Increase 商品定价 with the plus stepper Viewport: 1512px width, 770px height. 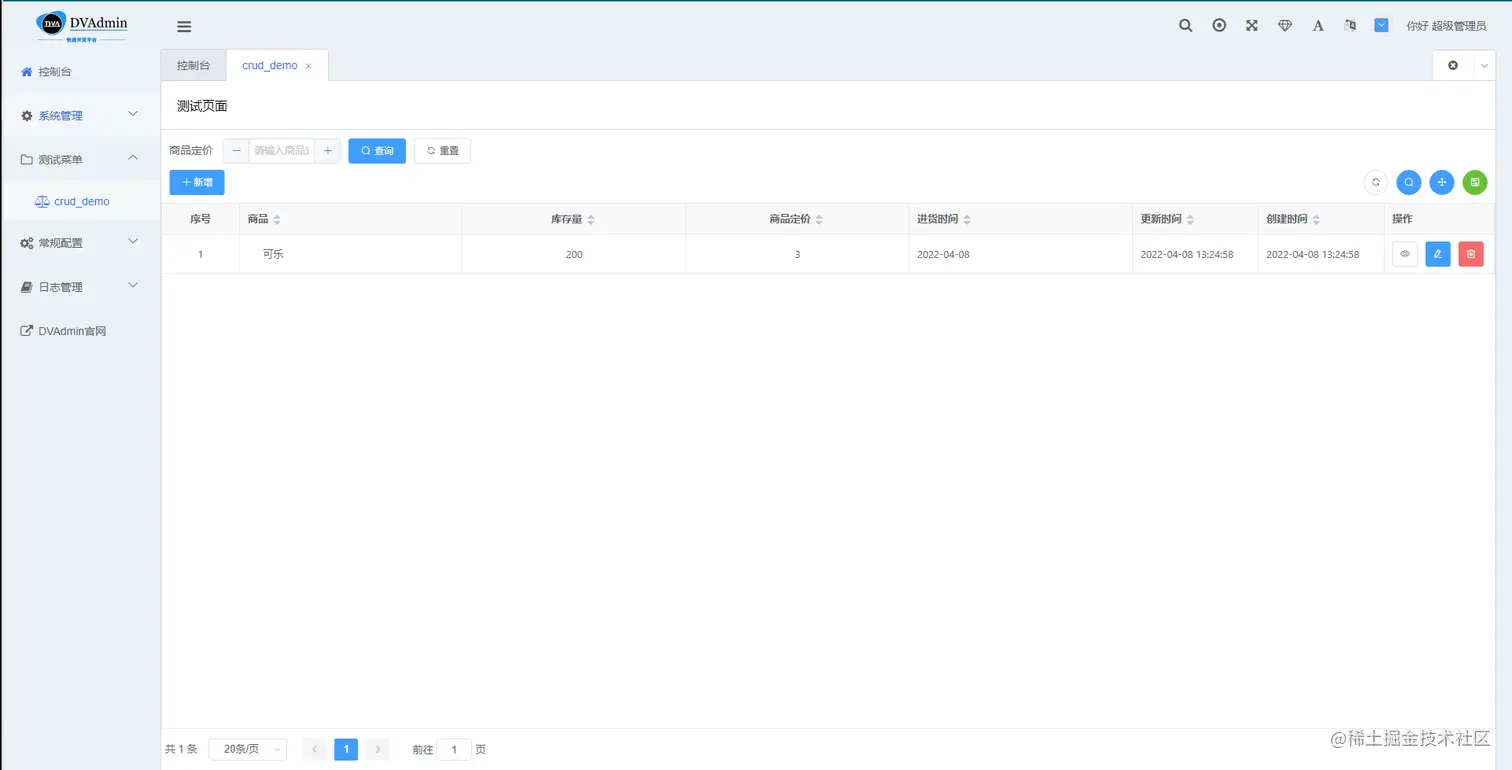point(328,150)
